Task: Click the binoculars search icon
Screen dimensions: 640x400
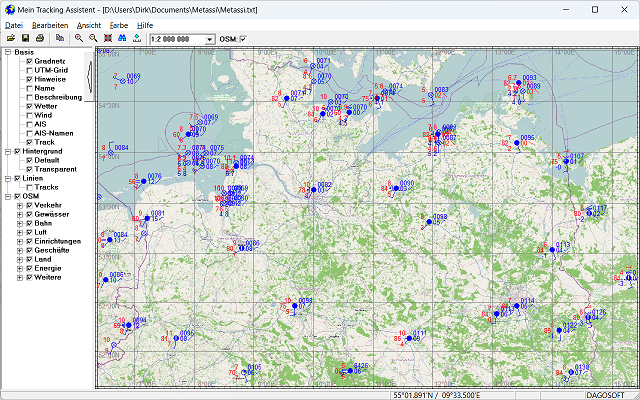Action: 122,38
